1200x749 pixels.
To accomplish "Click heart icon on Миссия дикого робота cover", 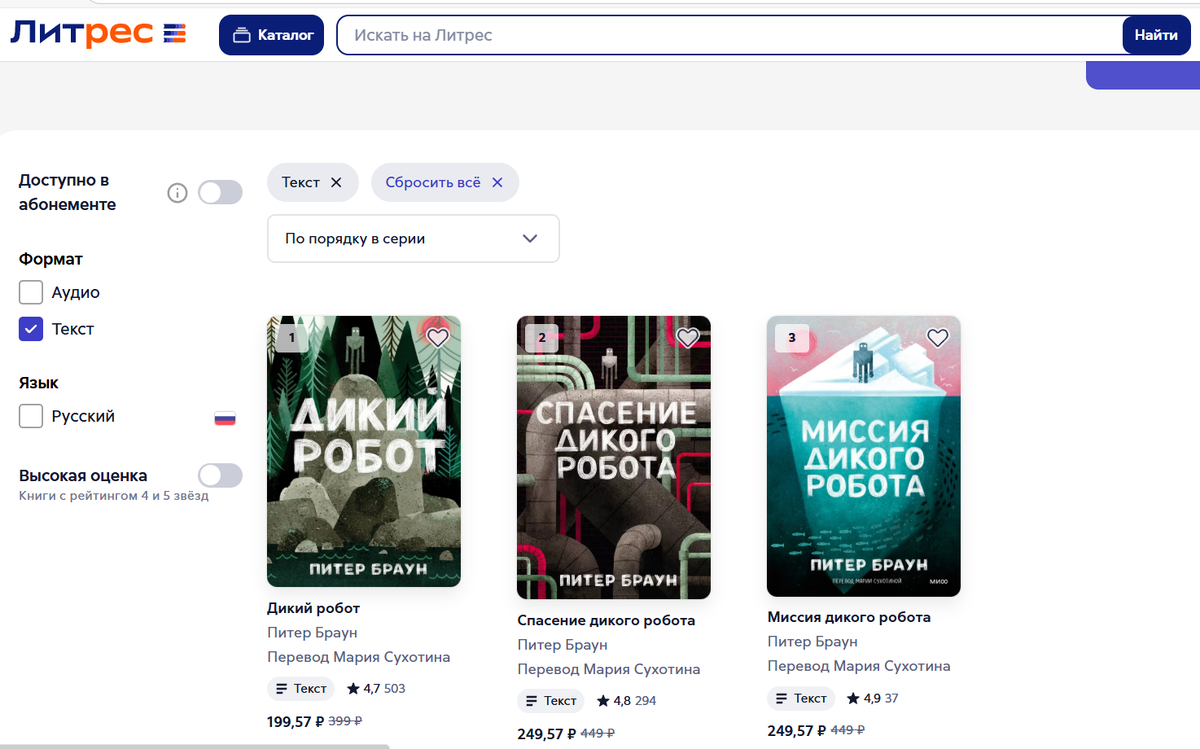I will [937, 337].
